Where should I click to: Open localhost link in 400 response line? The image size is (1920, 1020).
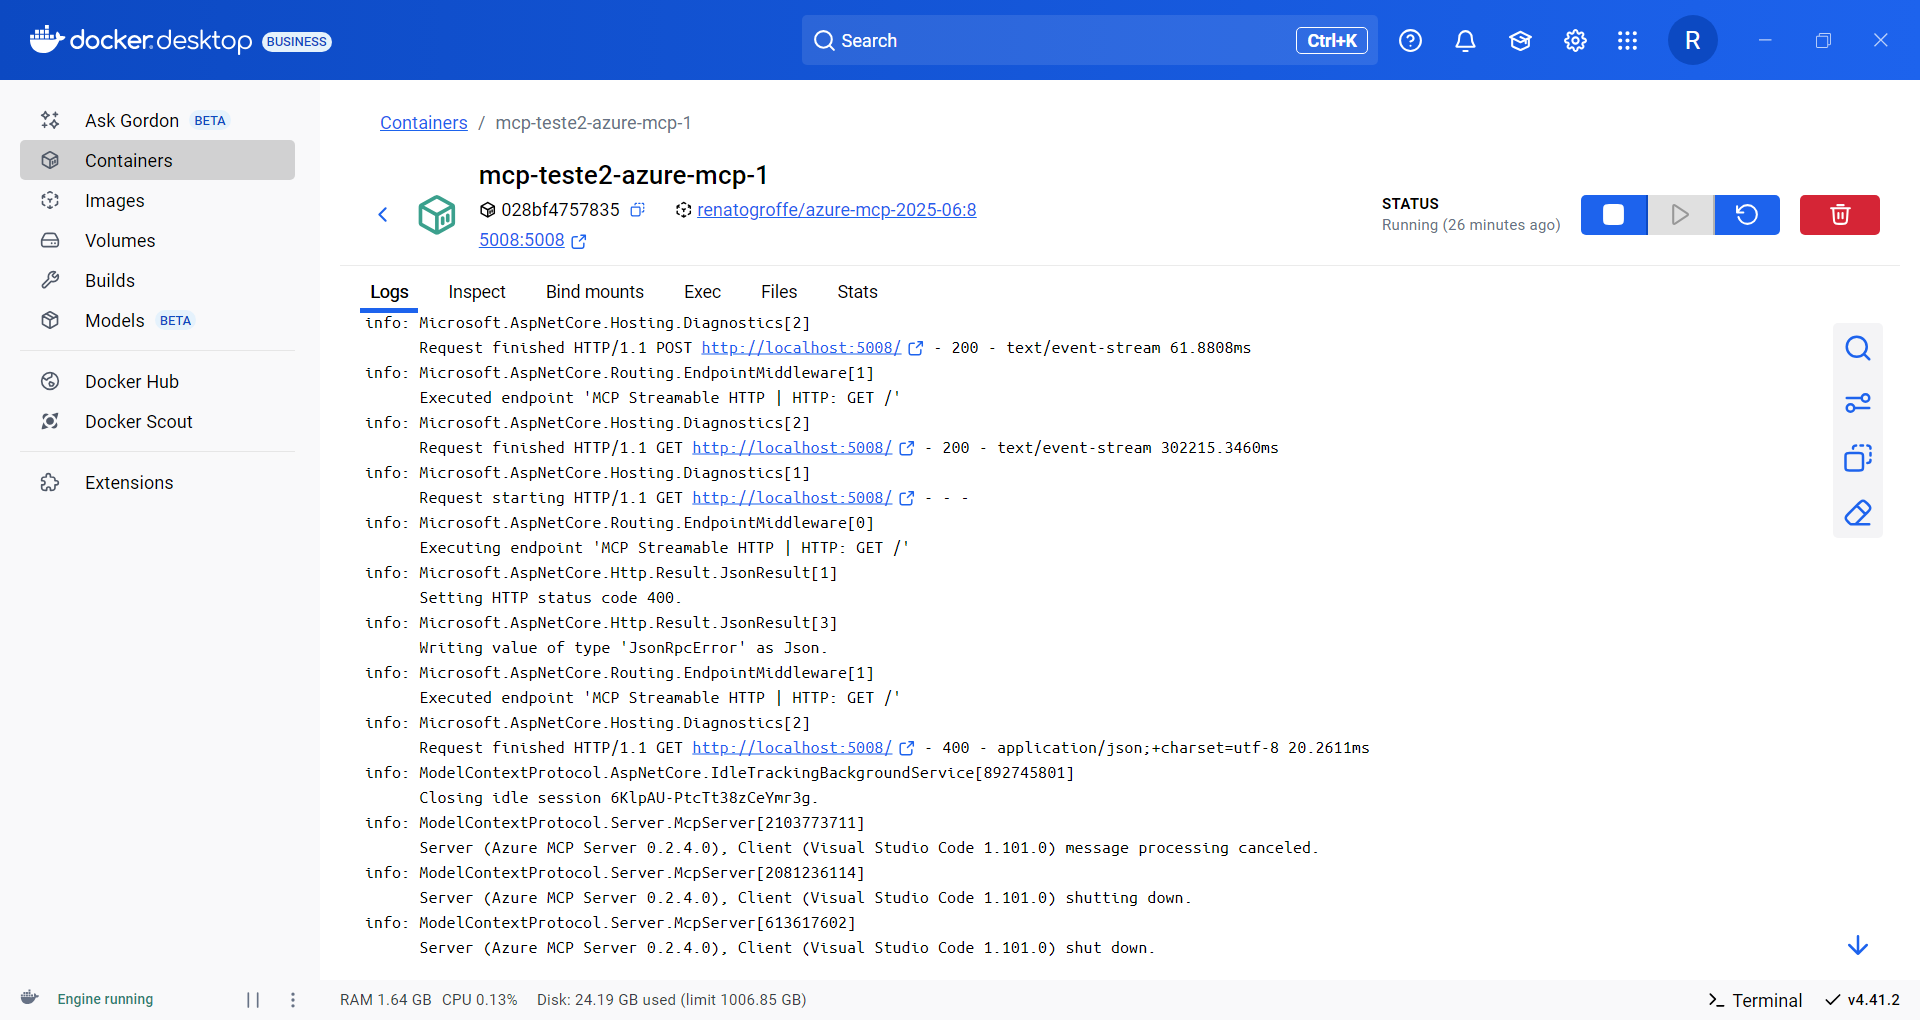(792, 748)
